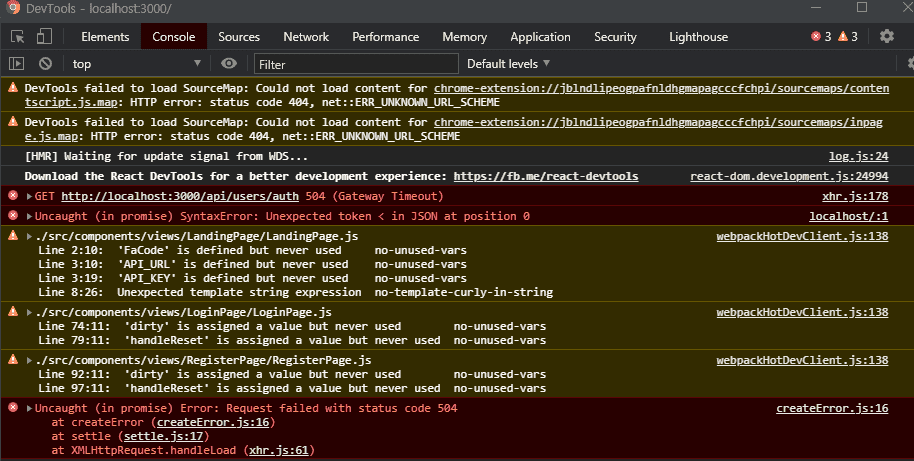This screenshot has height=461, width=914.
Task: Open the contentscript.js.map chrome-extension link
Action: 662,89
